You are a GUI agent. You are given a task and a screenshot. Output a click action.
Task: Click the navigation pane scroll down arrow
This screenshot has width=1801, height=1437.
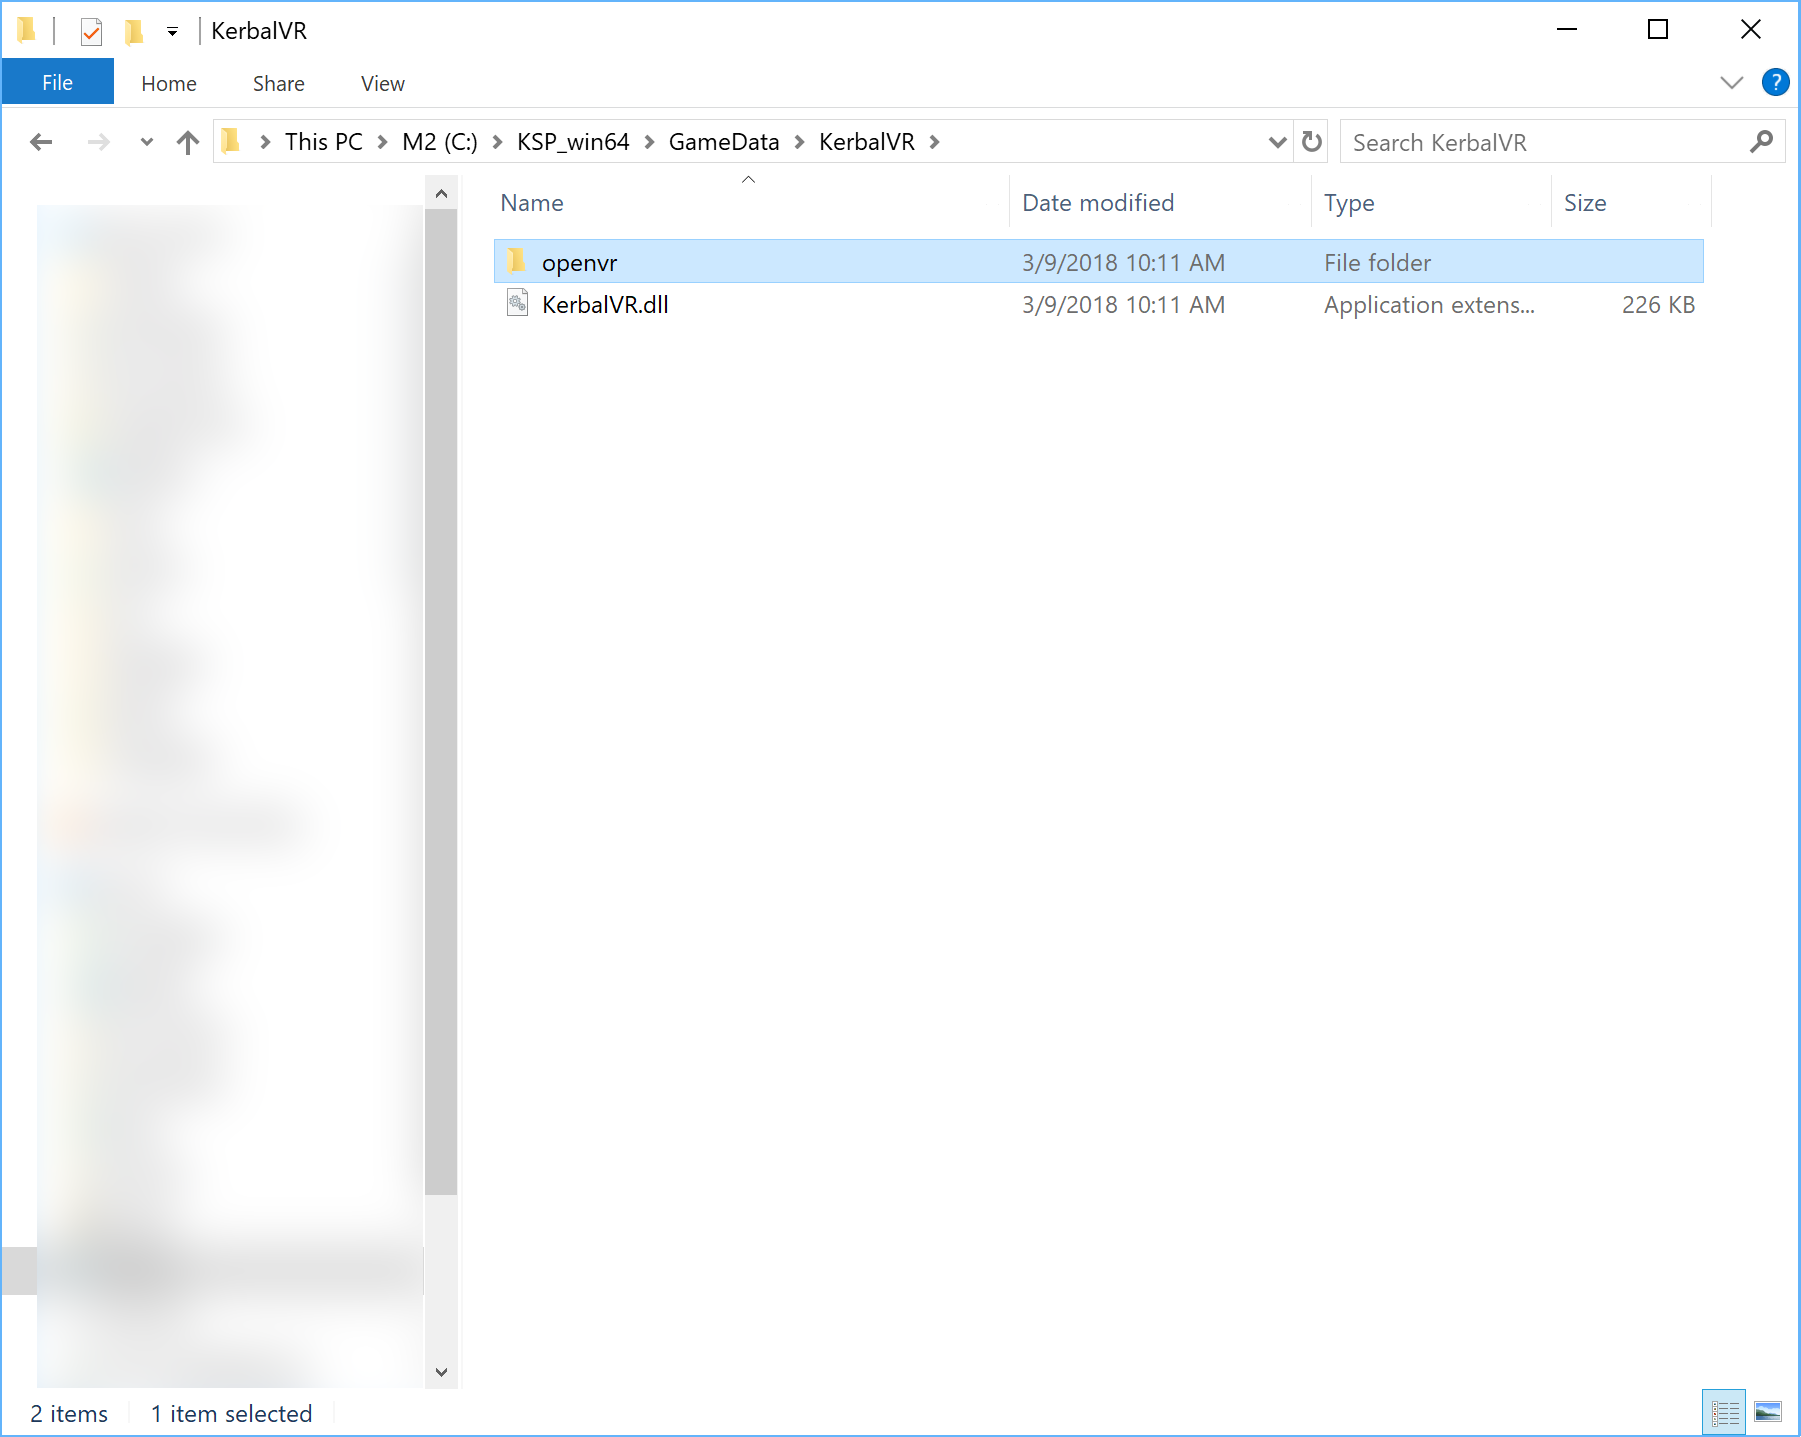click(x=441, y=1372)
